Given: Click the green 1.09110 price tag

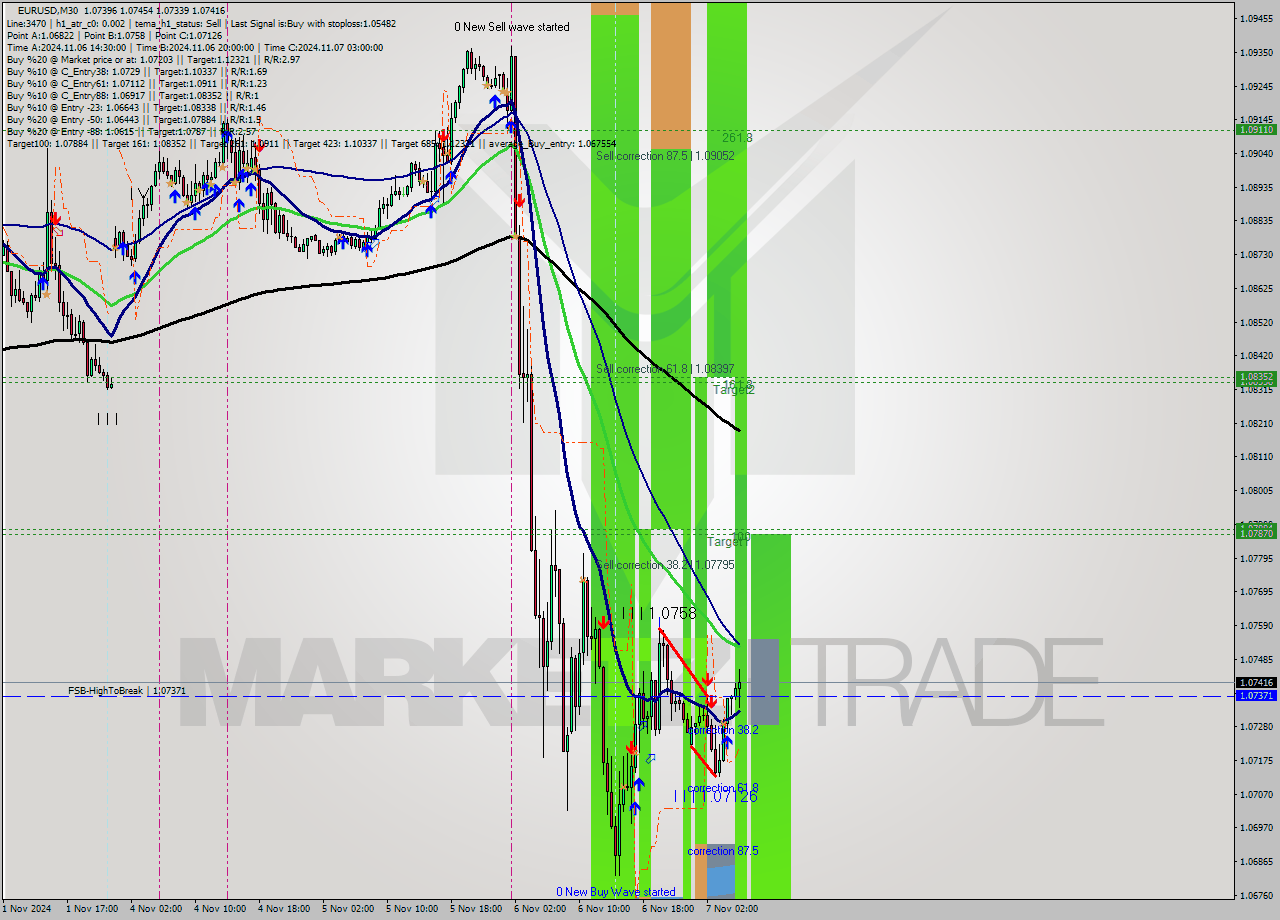Looking at the screenshot, I should coord(1257,129).
